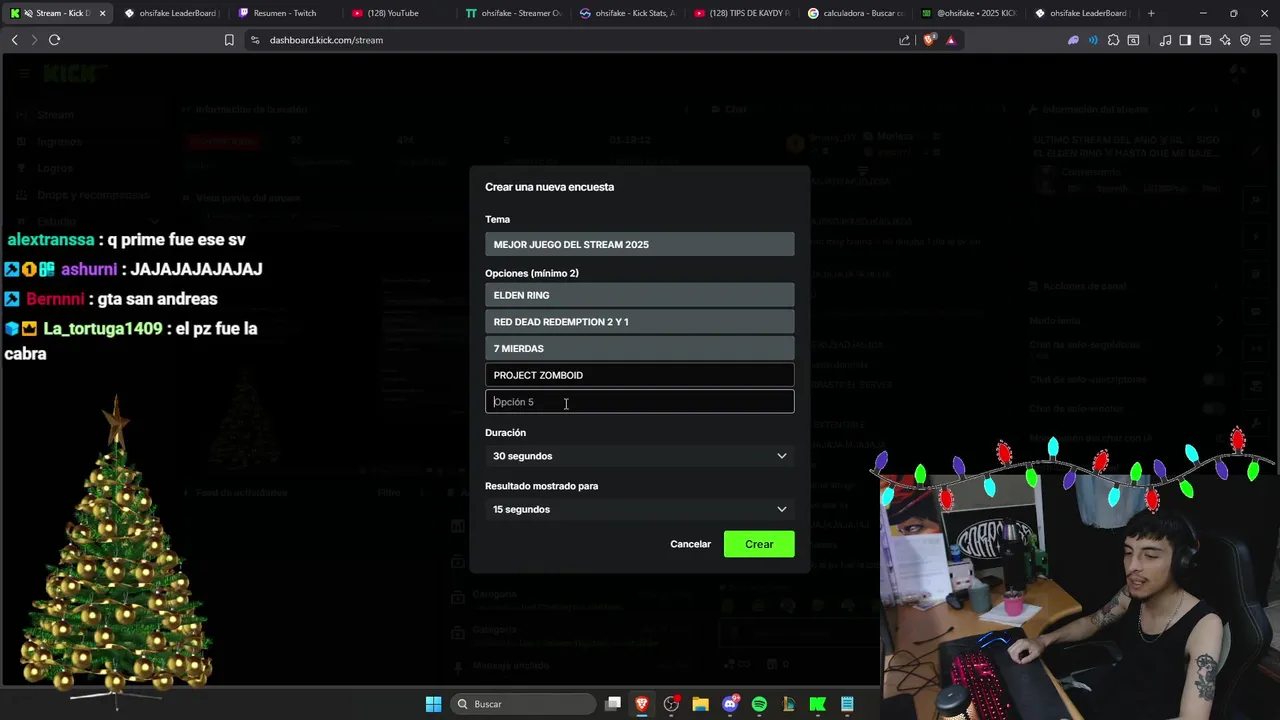
Task: Open League of Legends taskbar icon
Action: click(788, 704)
